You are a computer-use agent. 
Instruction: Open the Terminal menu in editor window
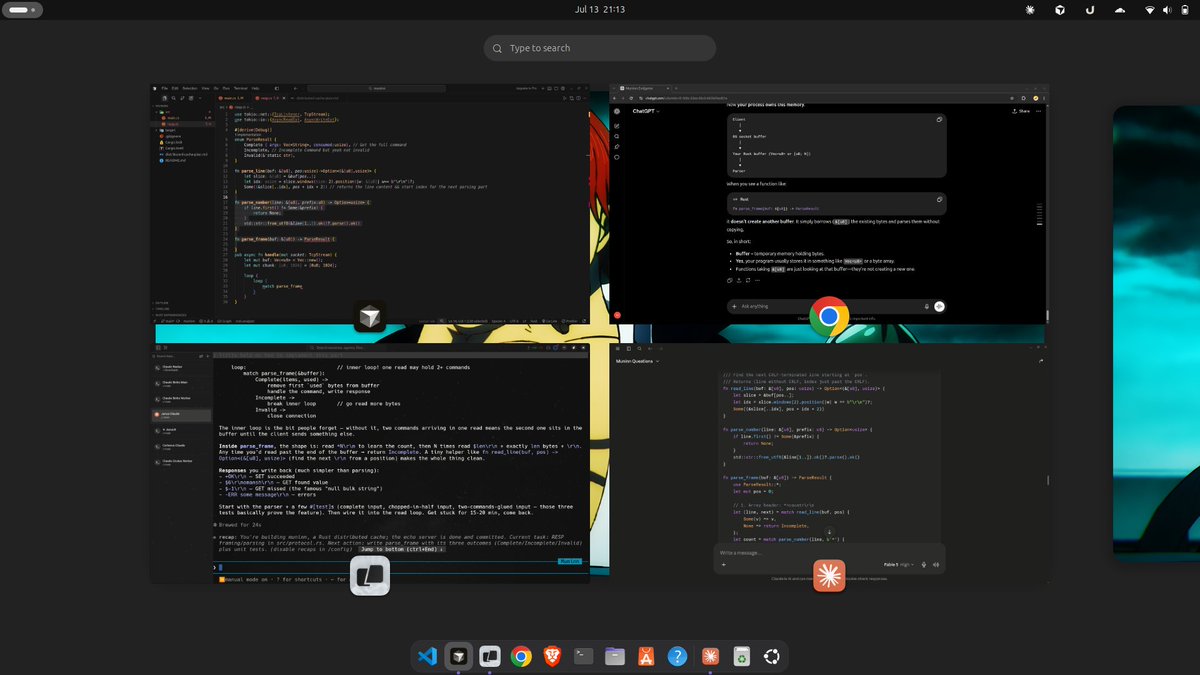pos(240,89)
